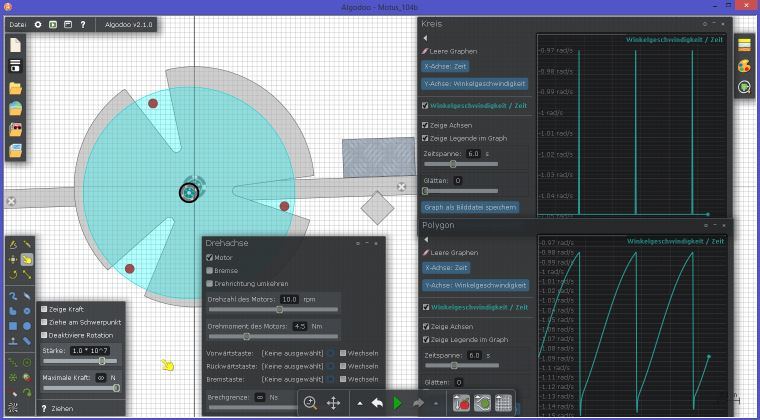760x420 pixels.
Task: Select the blue Circle tool
Action: coord(27,326)
